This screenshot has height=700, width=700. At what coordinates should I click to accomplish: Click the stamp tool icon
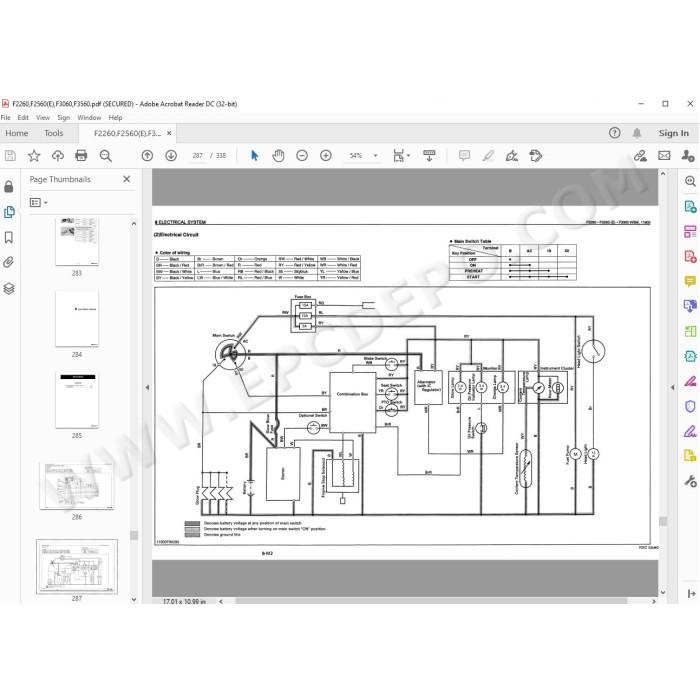point(536,156)
